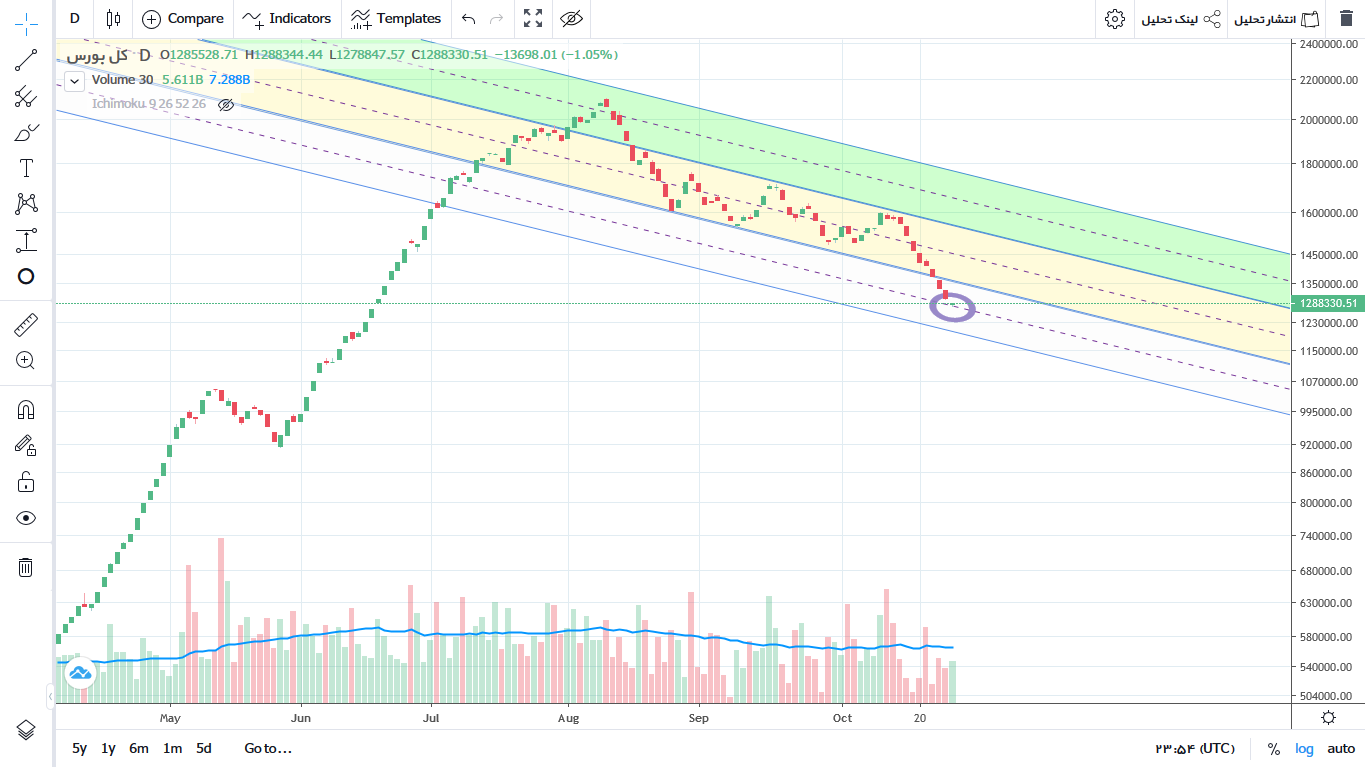Click the current price label 1288330.51
The height and width of the screenshot is (767, 1365).
point(1328,303)
